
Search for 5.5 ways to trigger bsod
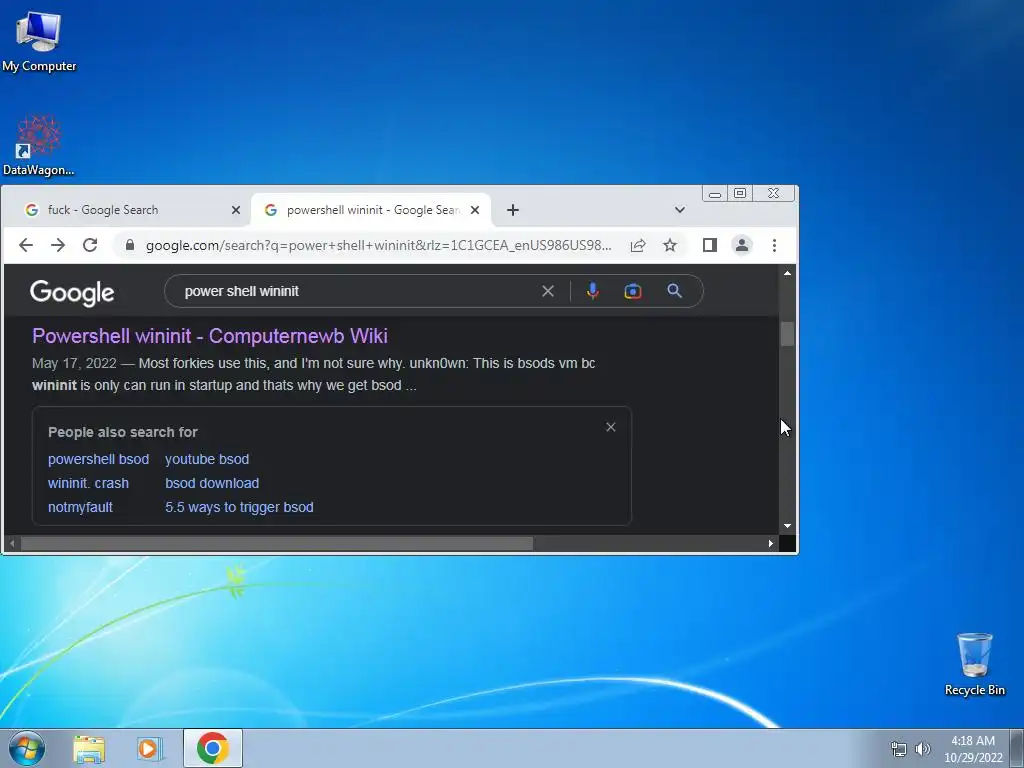click(x=239, y=507)
